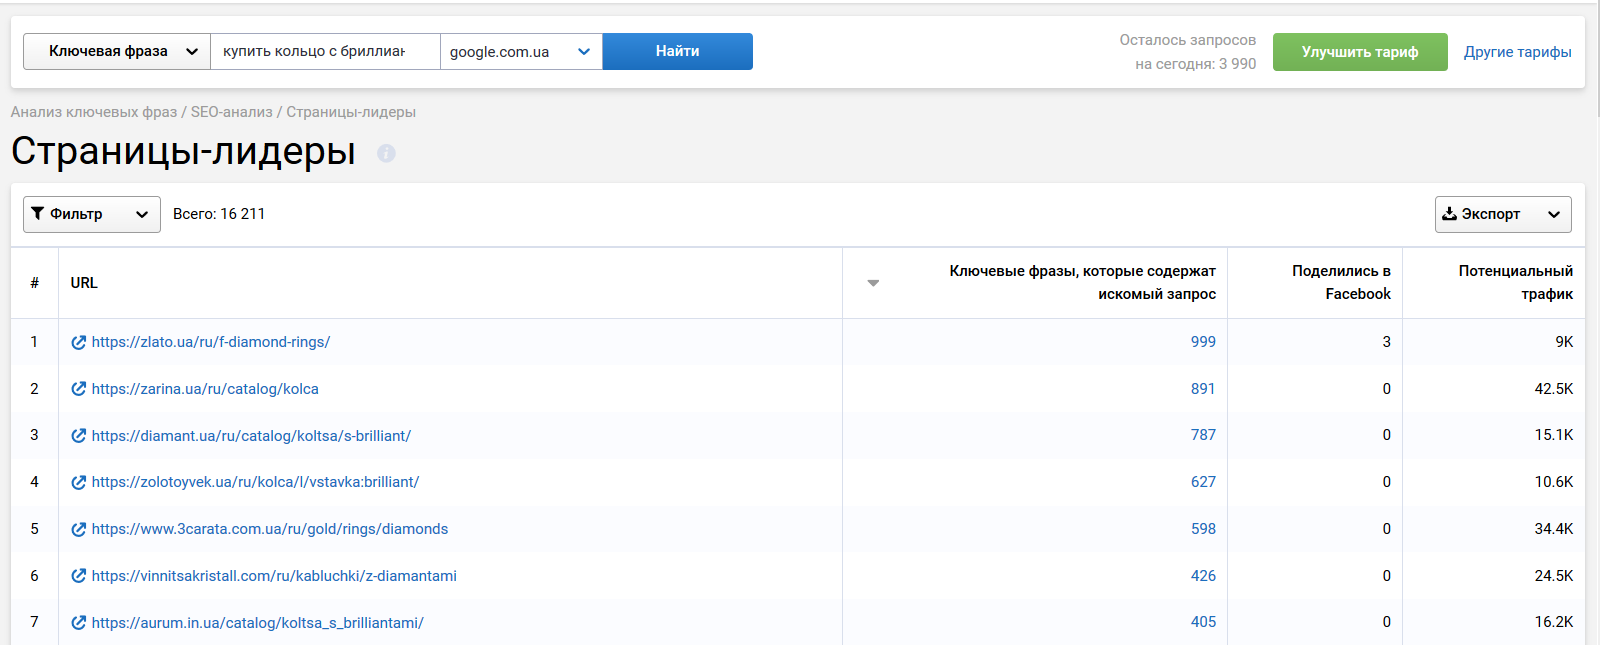1600x645 pixels.
Task: Expand the google.com.ua region dropdown
Action: (x=520, y=51)
